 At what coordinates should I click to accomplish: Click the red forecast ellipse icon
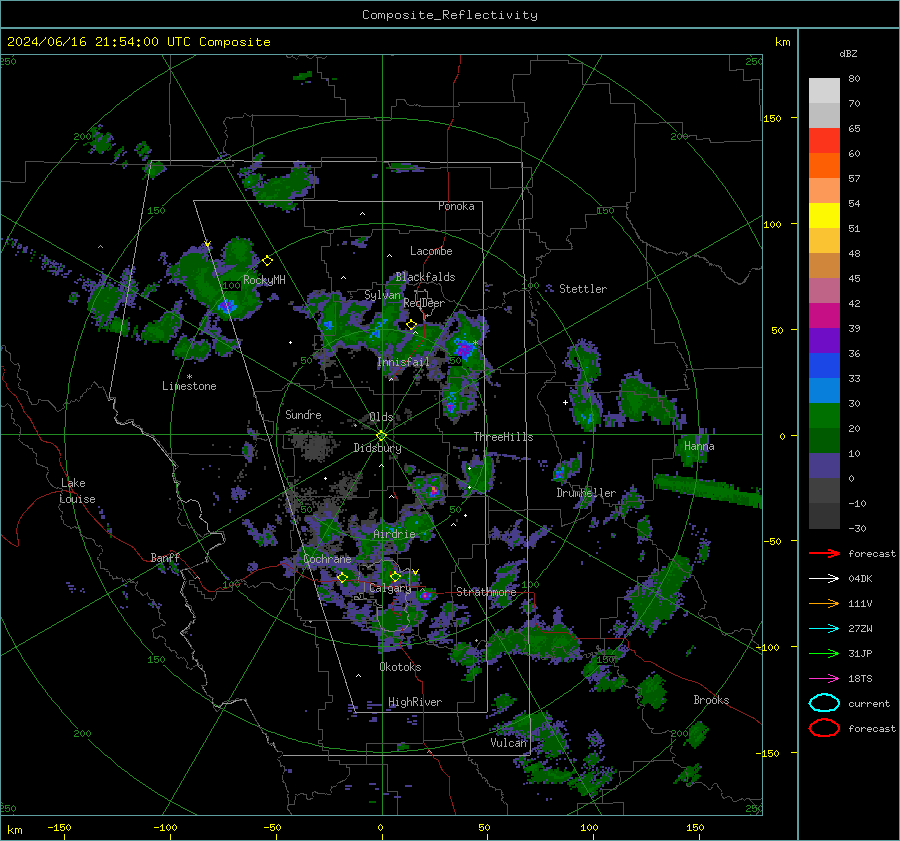(x=824, y=728)
